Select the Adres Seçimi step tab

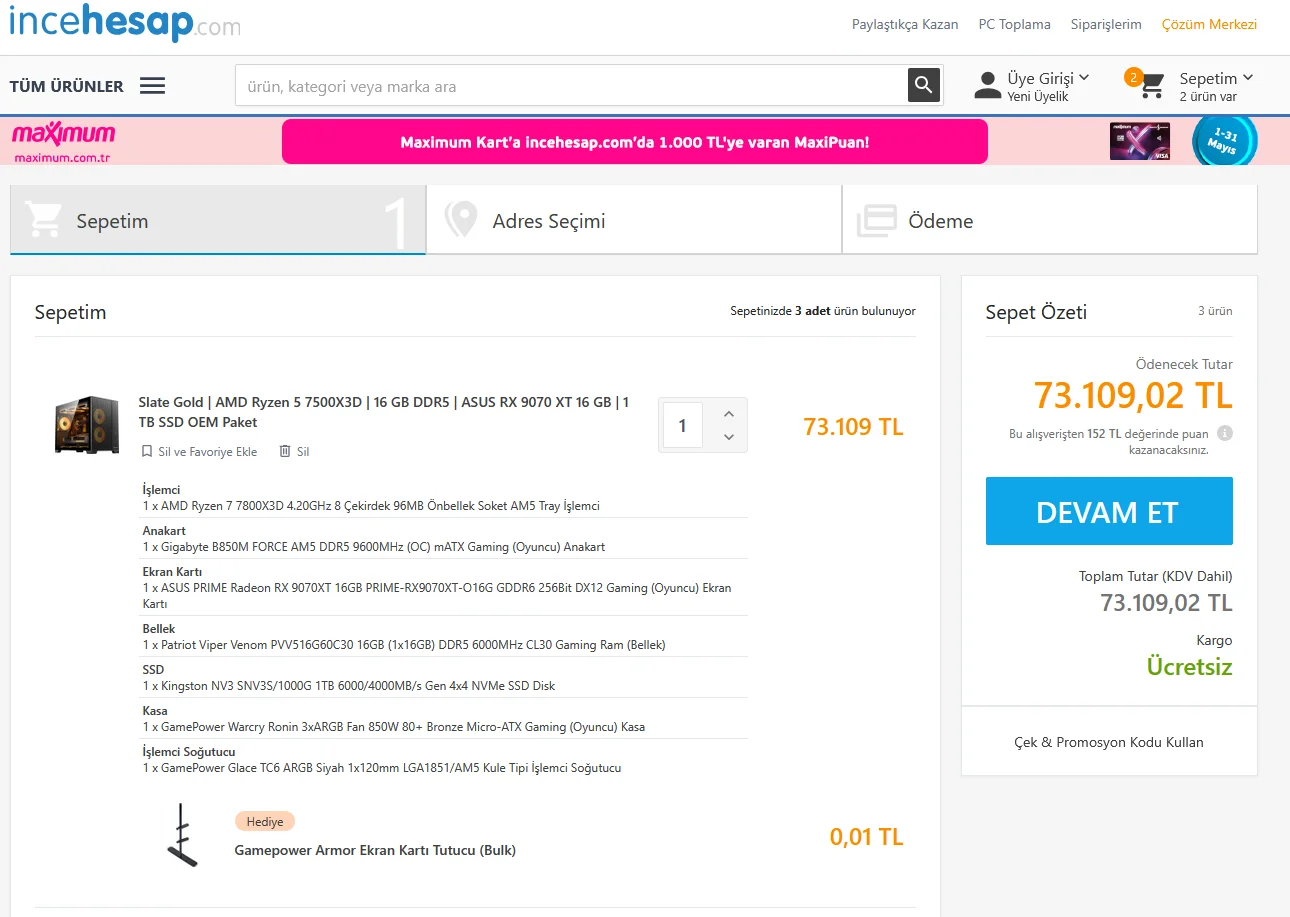coord(634,220)
